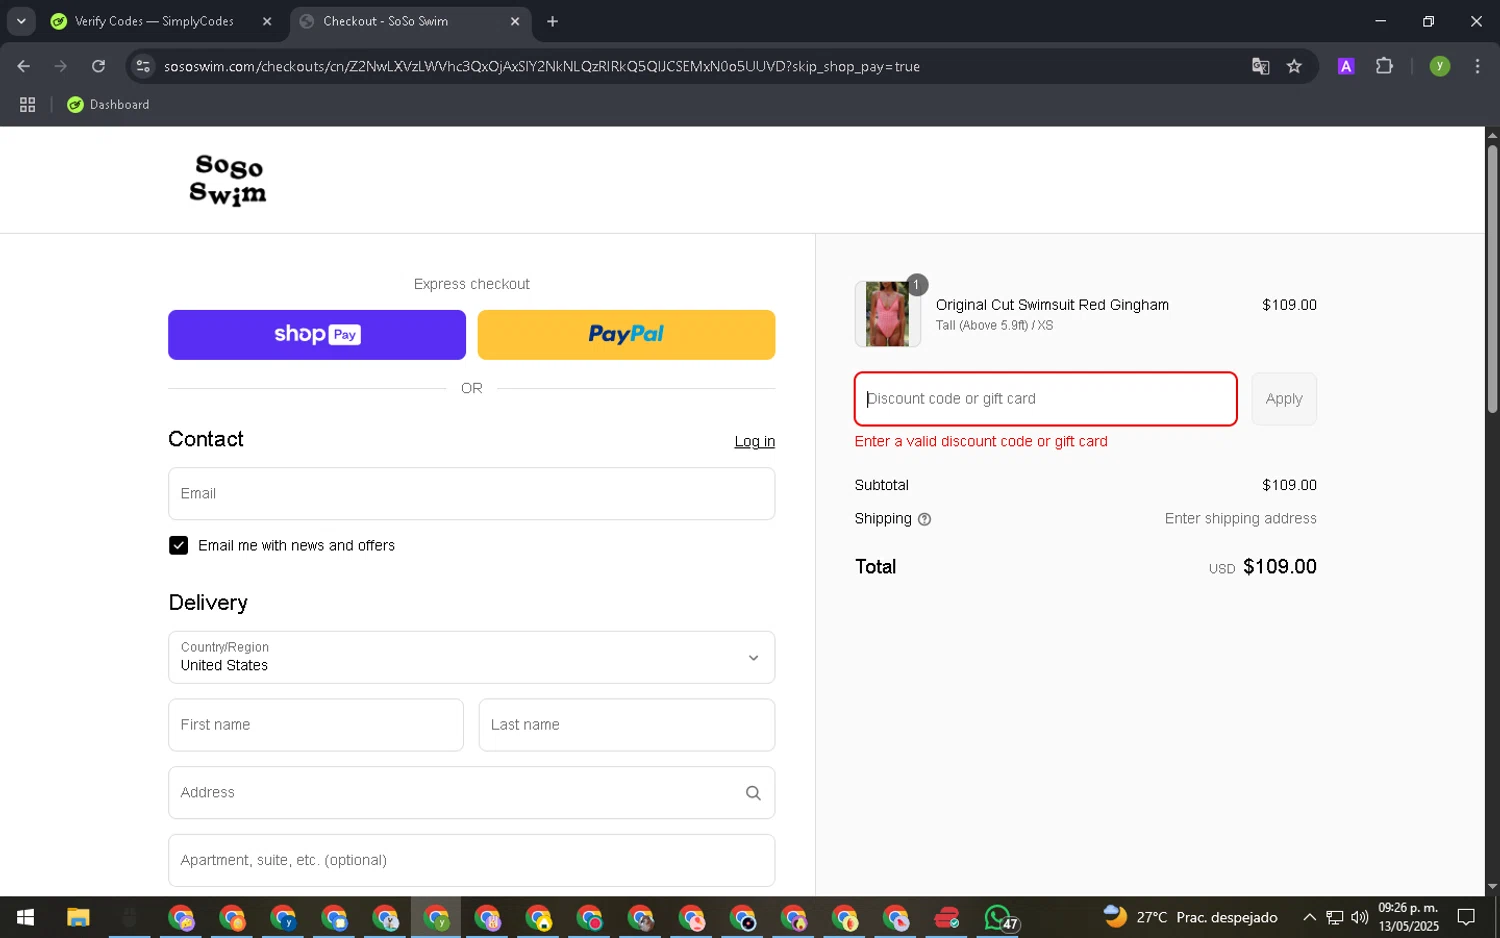Click the swimsuit product thumbnail

coord(887,314)
